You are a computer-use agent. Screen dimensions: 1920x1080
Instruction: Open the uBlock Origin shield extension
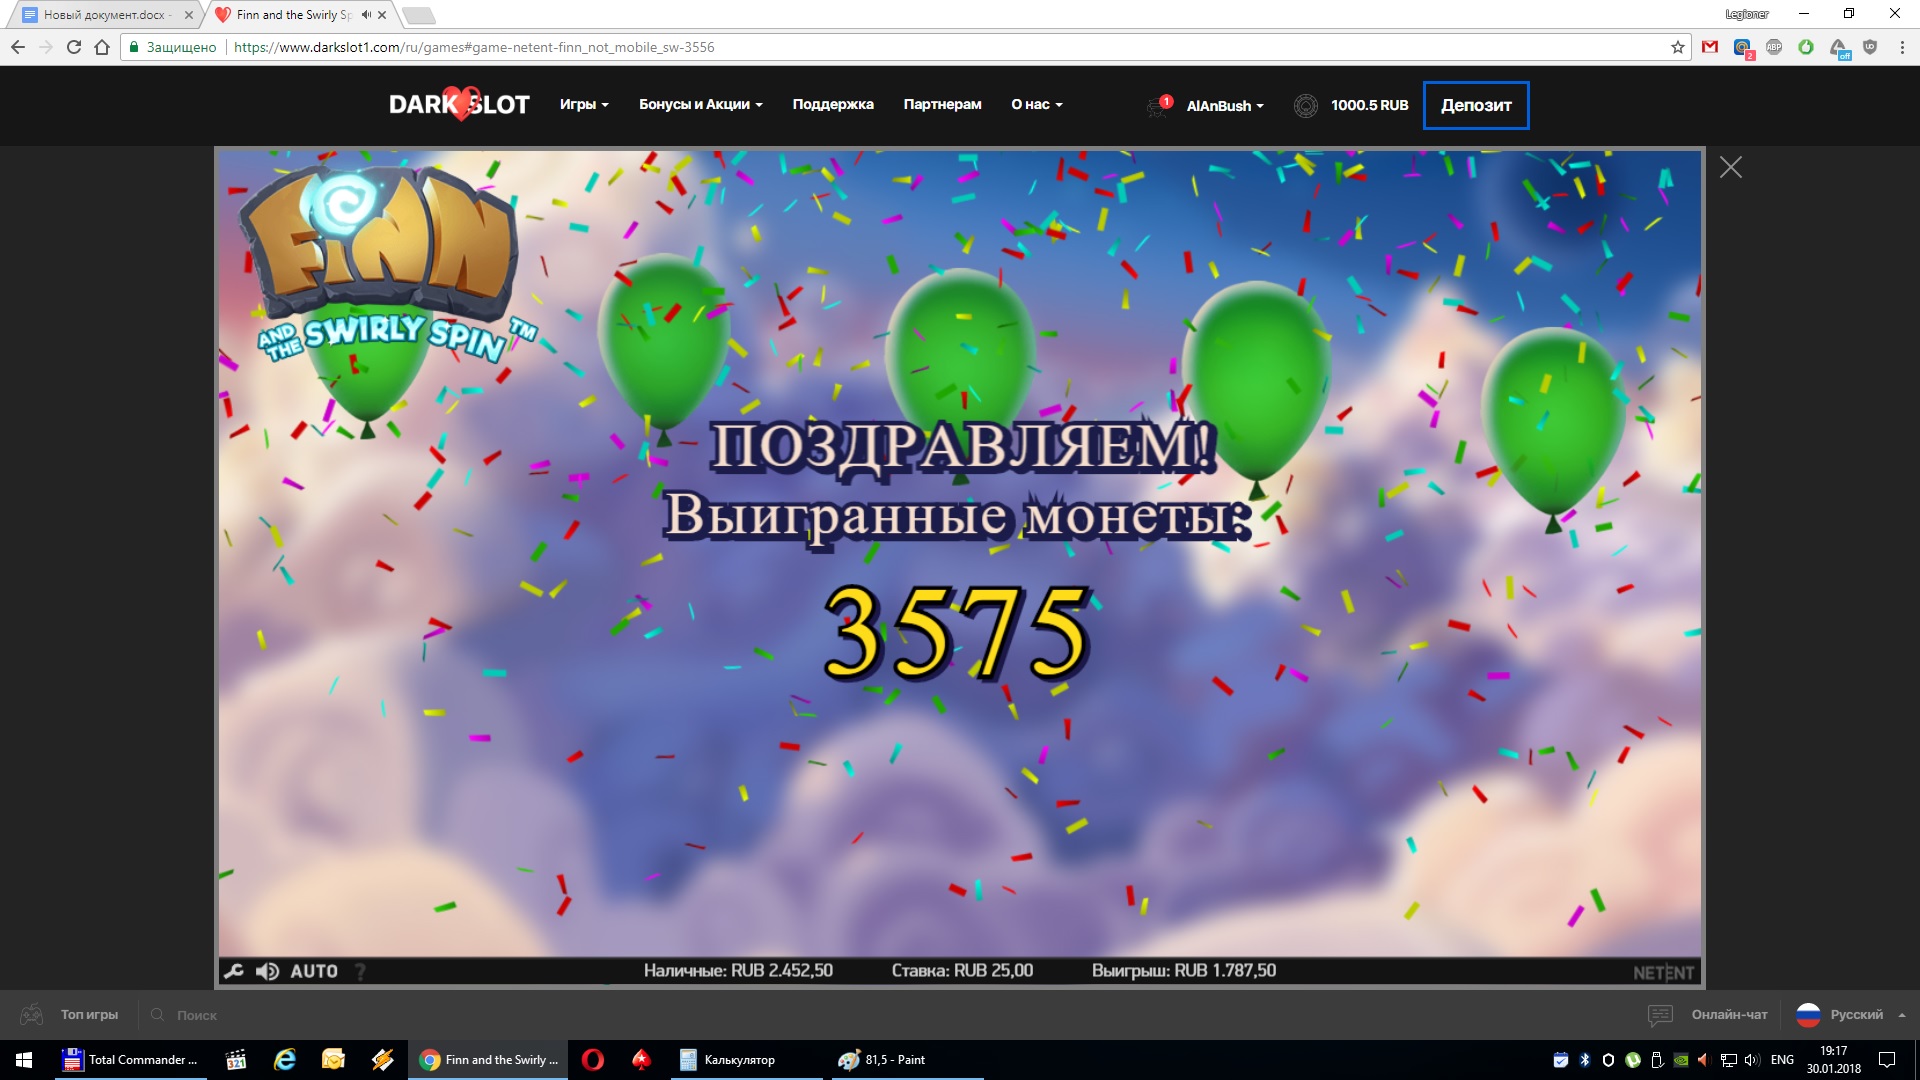(1870, 47)
